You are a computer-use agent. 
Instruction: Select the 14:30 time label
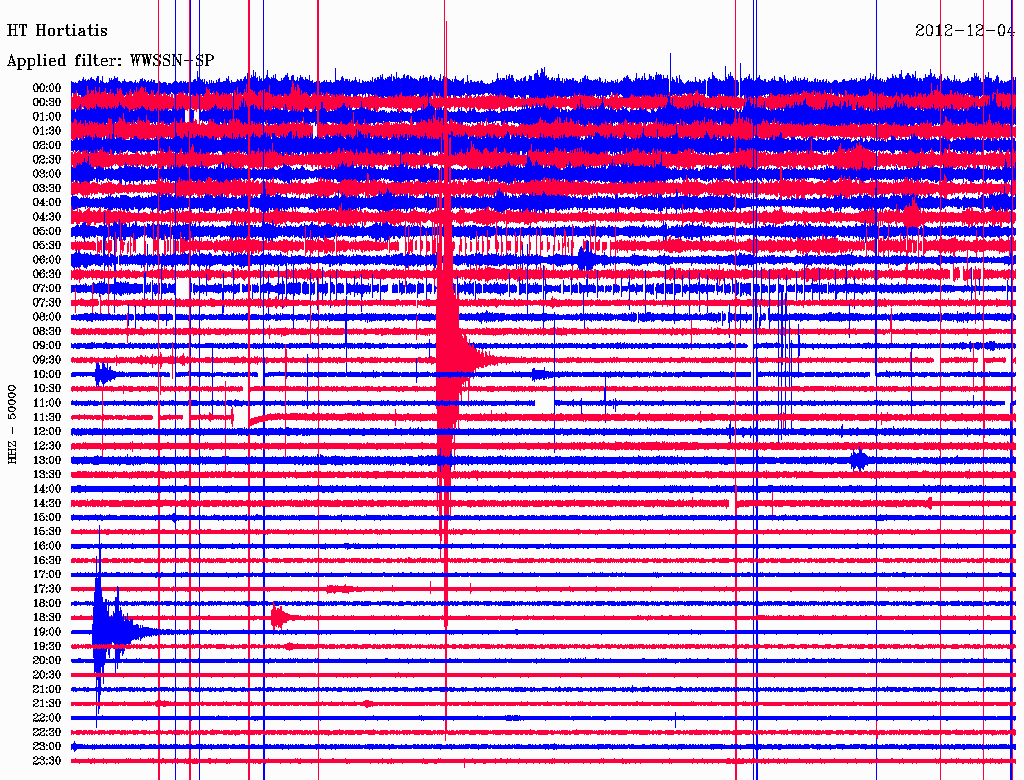coord(47,503)
